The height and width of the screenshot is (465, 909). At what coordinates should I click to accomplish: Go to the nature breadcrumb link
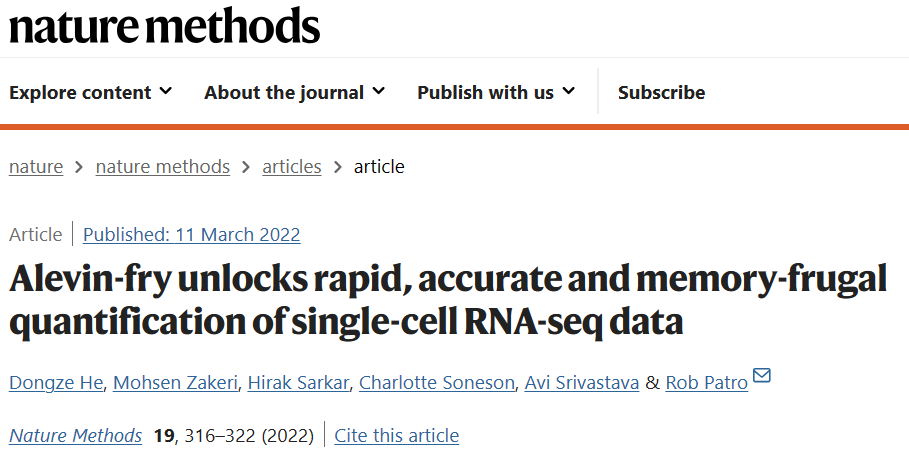pos(36,166)
